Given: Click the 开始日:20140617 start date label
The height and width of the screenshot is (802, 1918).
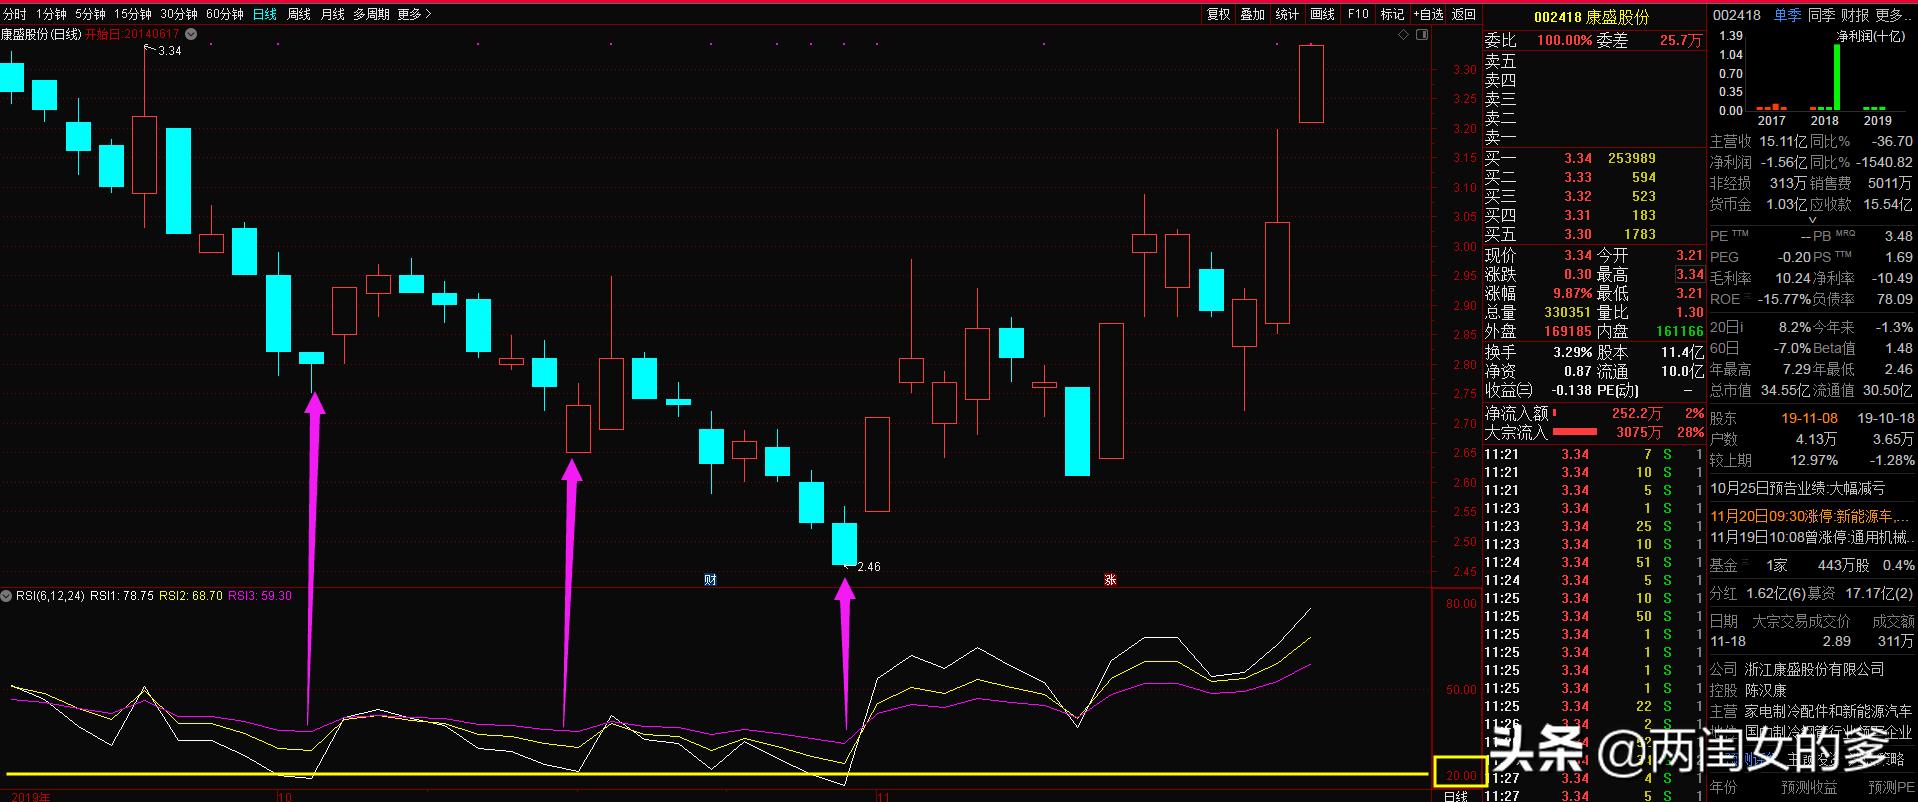Looking at the screenshot, I should tap(133, 34).
